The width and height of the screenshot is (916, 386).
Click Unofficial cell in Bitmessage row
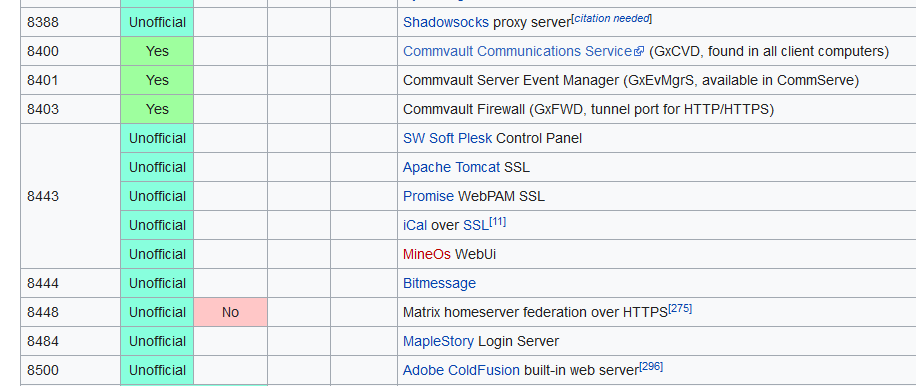(x=157, y=283)
